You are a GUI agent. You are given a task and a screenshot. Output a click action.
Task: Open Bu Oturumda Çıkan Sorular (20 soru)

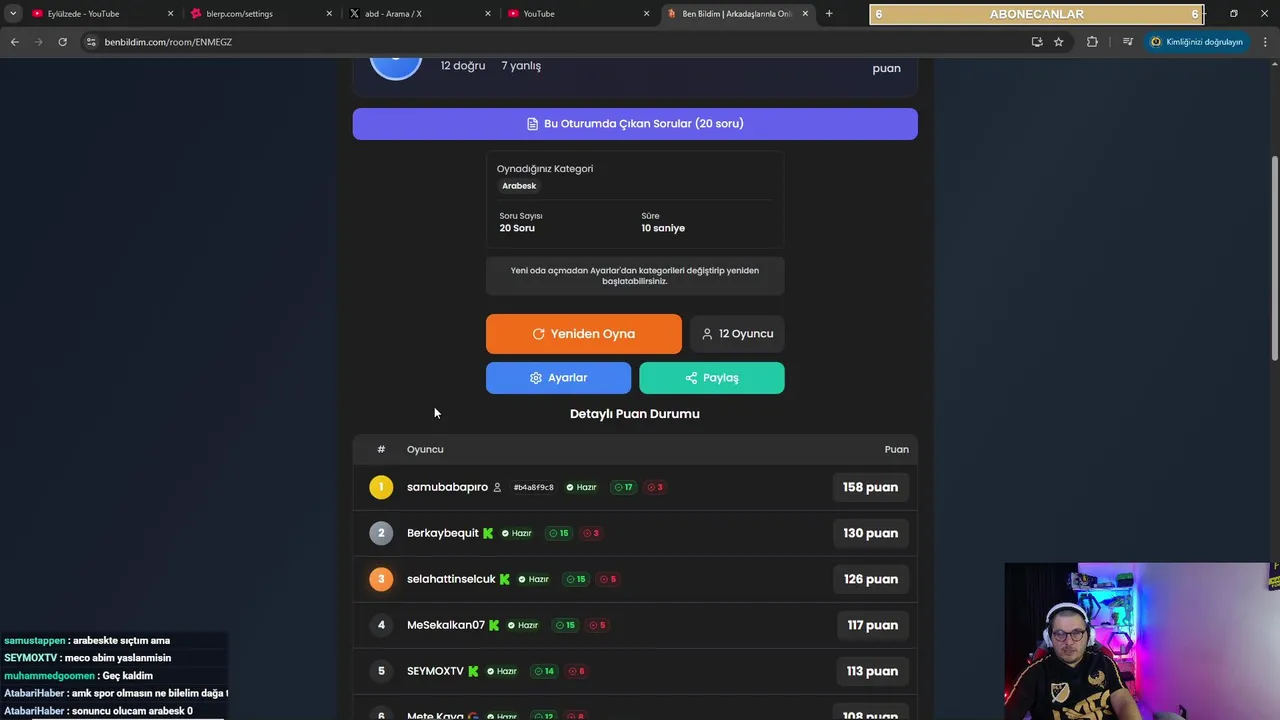click(635, 124)
